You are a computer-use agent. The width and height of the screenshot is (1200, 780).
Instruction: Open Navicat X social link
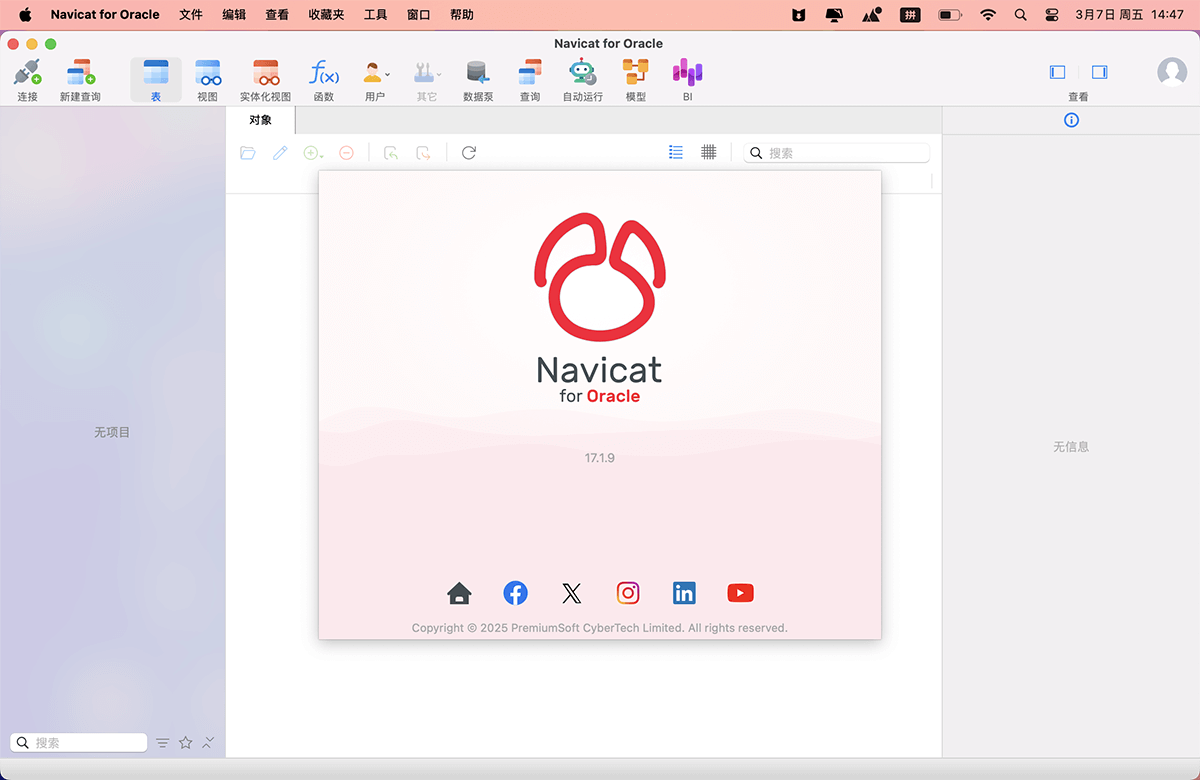pos(571,594)
